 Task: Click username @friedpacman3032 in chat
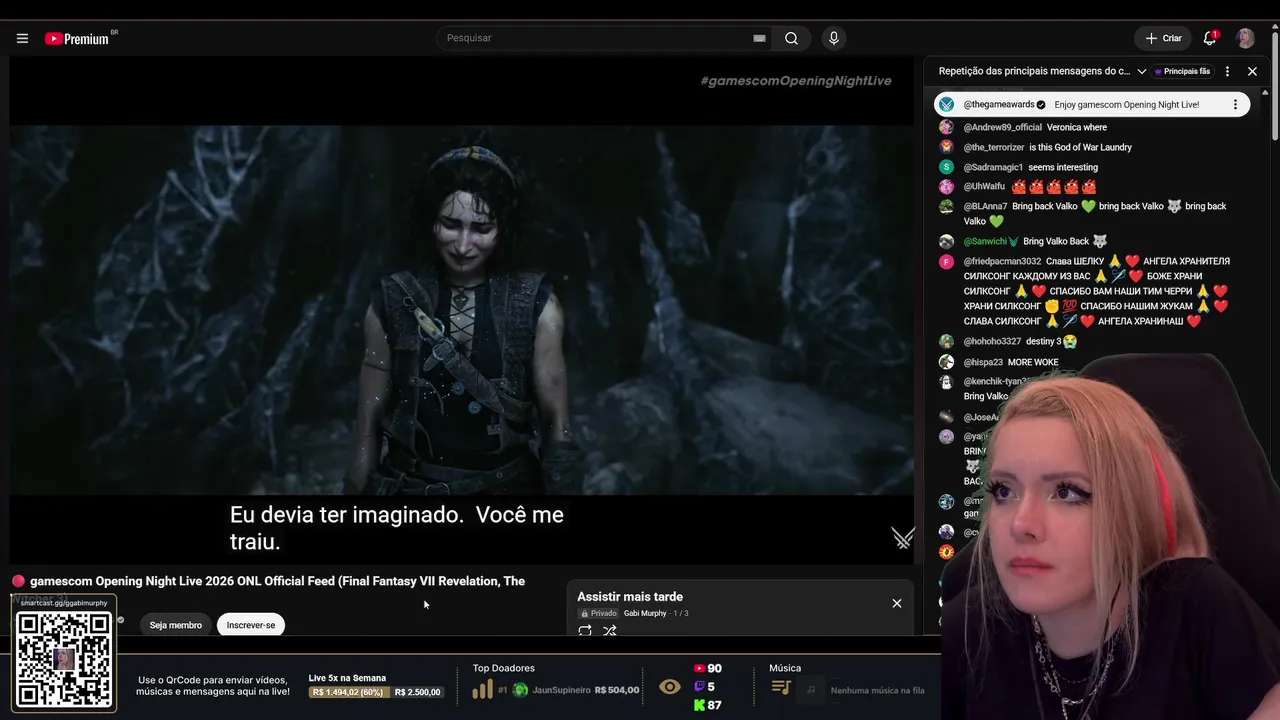pos(1002,262)
